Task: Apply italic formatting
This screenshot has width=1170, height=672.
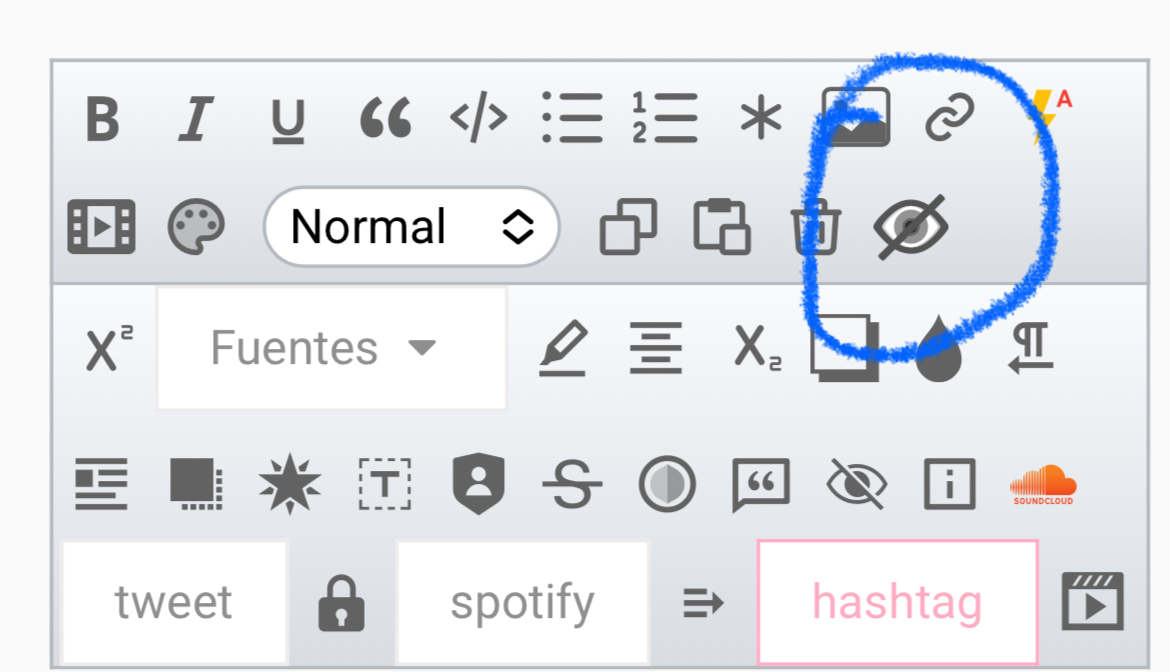Action: [x=195, y=118]
